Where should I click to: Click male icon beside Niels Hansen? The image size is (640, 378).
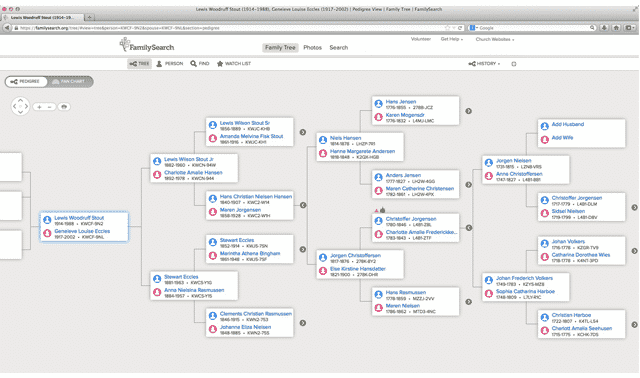click(323, 140)
